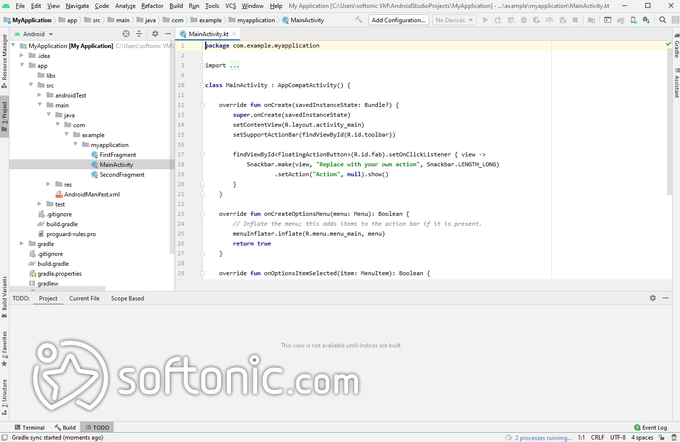Open the SDK Manager download icon
The height and width of the screenshot is (442, 680).
tap(647, 20)
